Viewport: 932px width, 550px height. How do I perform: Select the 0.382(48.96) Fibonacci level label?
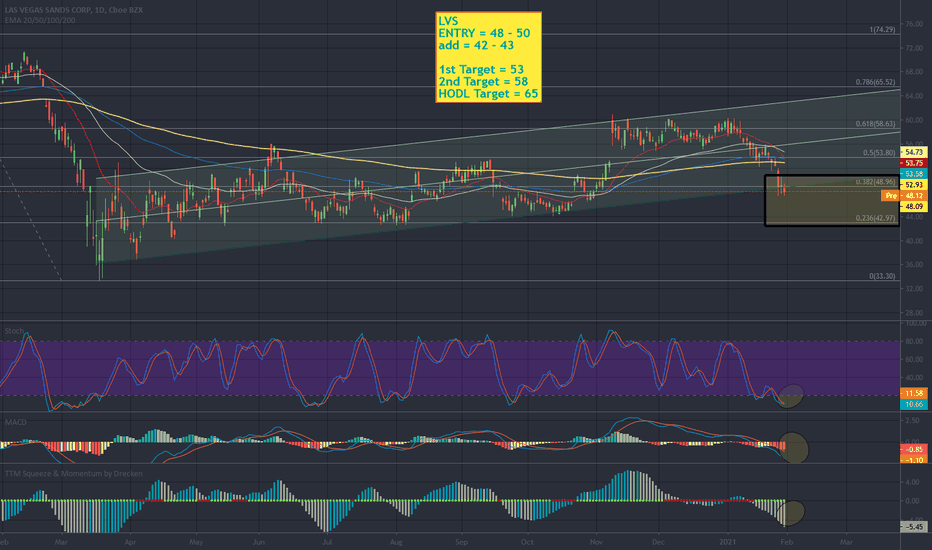click(x=876, y=182)
